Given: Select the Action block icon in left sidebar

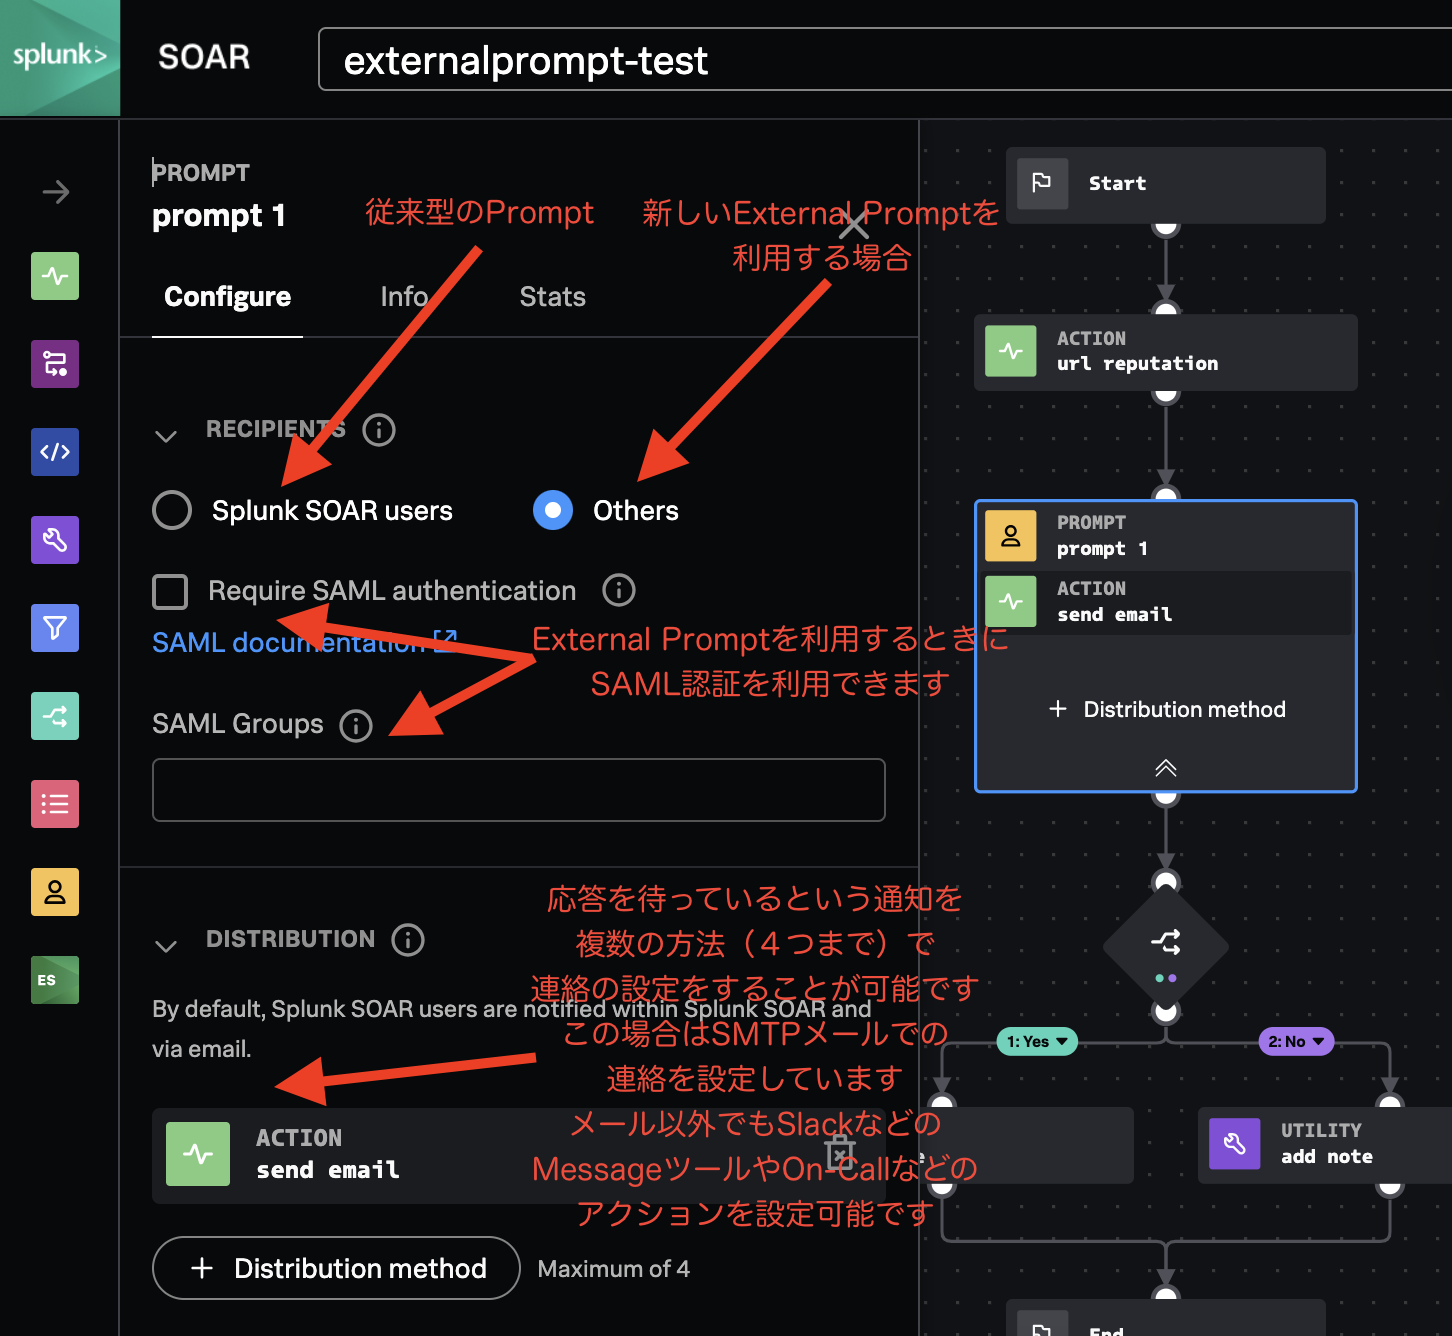Looking at the screenshot, I should 54,276.
